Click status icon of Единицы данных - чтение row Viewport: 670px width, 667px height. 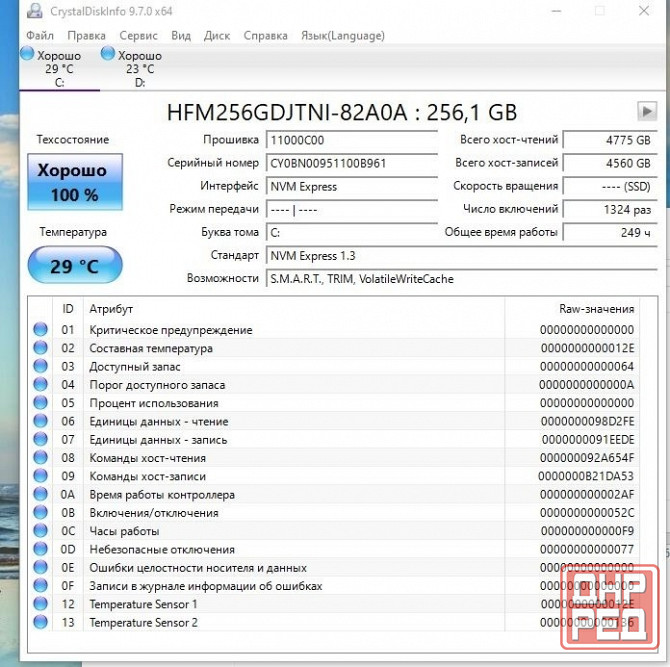coord(41,421)
